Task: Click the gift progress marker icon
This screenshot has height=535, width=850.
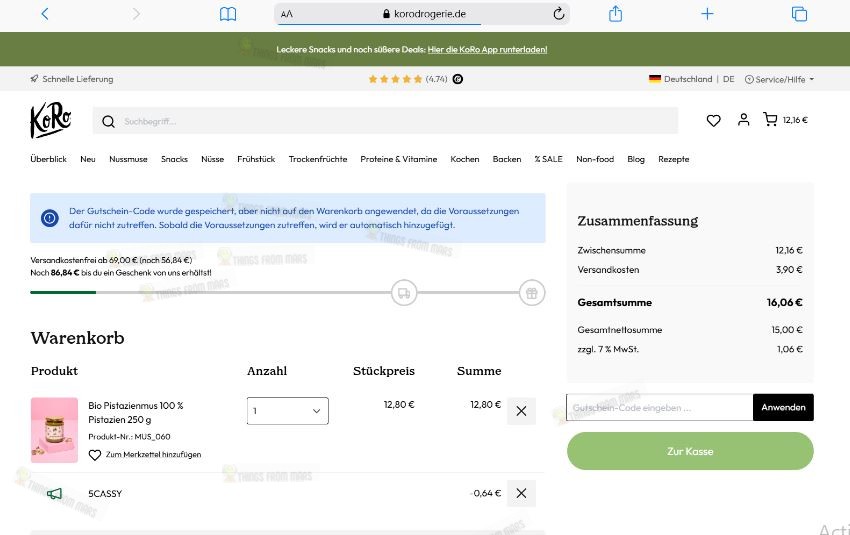Action: point(532,293)
